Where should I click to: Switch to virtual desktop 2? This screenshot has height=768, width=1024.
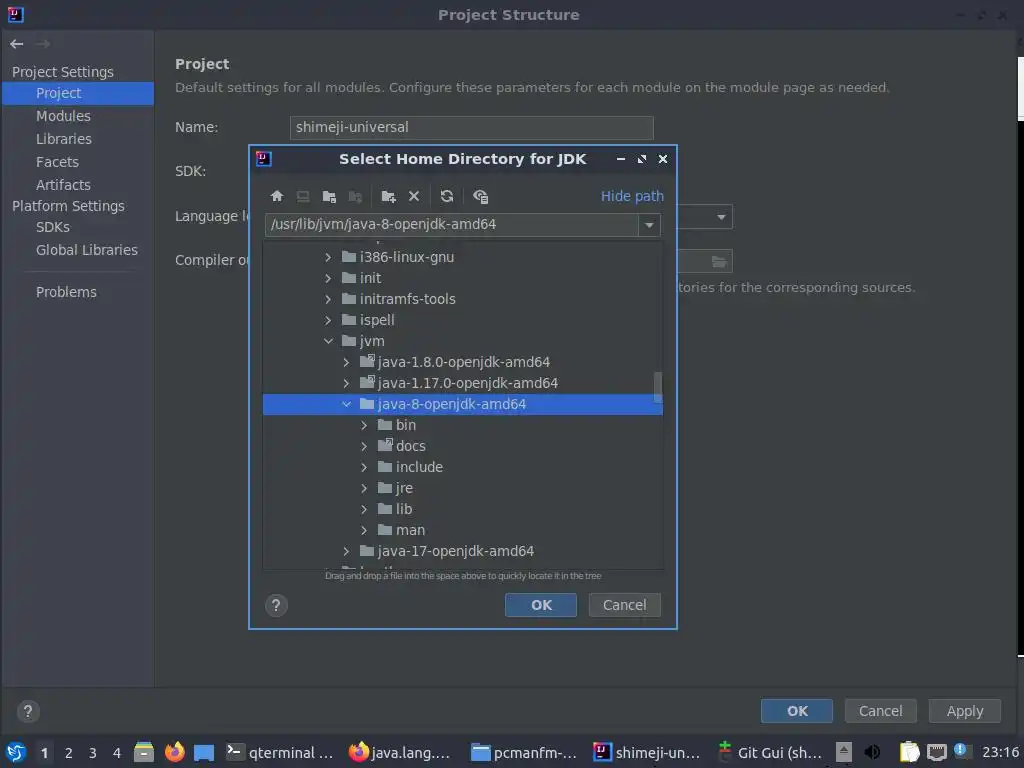tap(69, 753)
